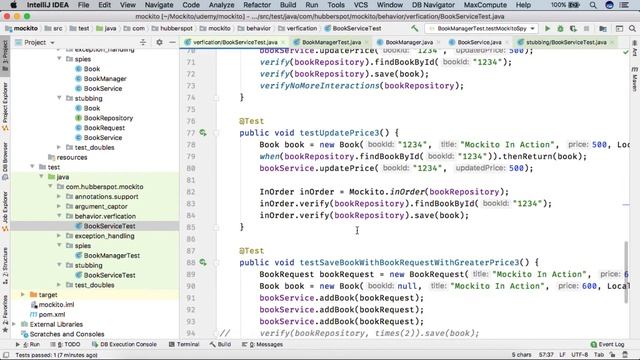The width and height of the screenshot is (640, 360).
Task: Open the MaxCompute menu
Action: 485,5
